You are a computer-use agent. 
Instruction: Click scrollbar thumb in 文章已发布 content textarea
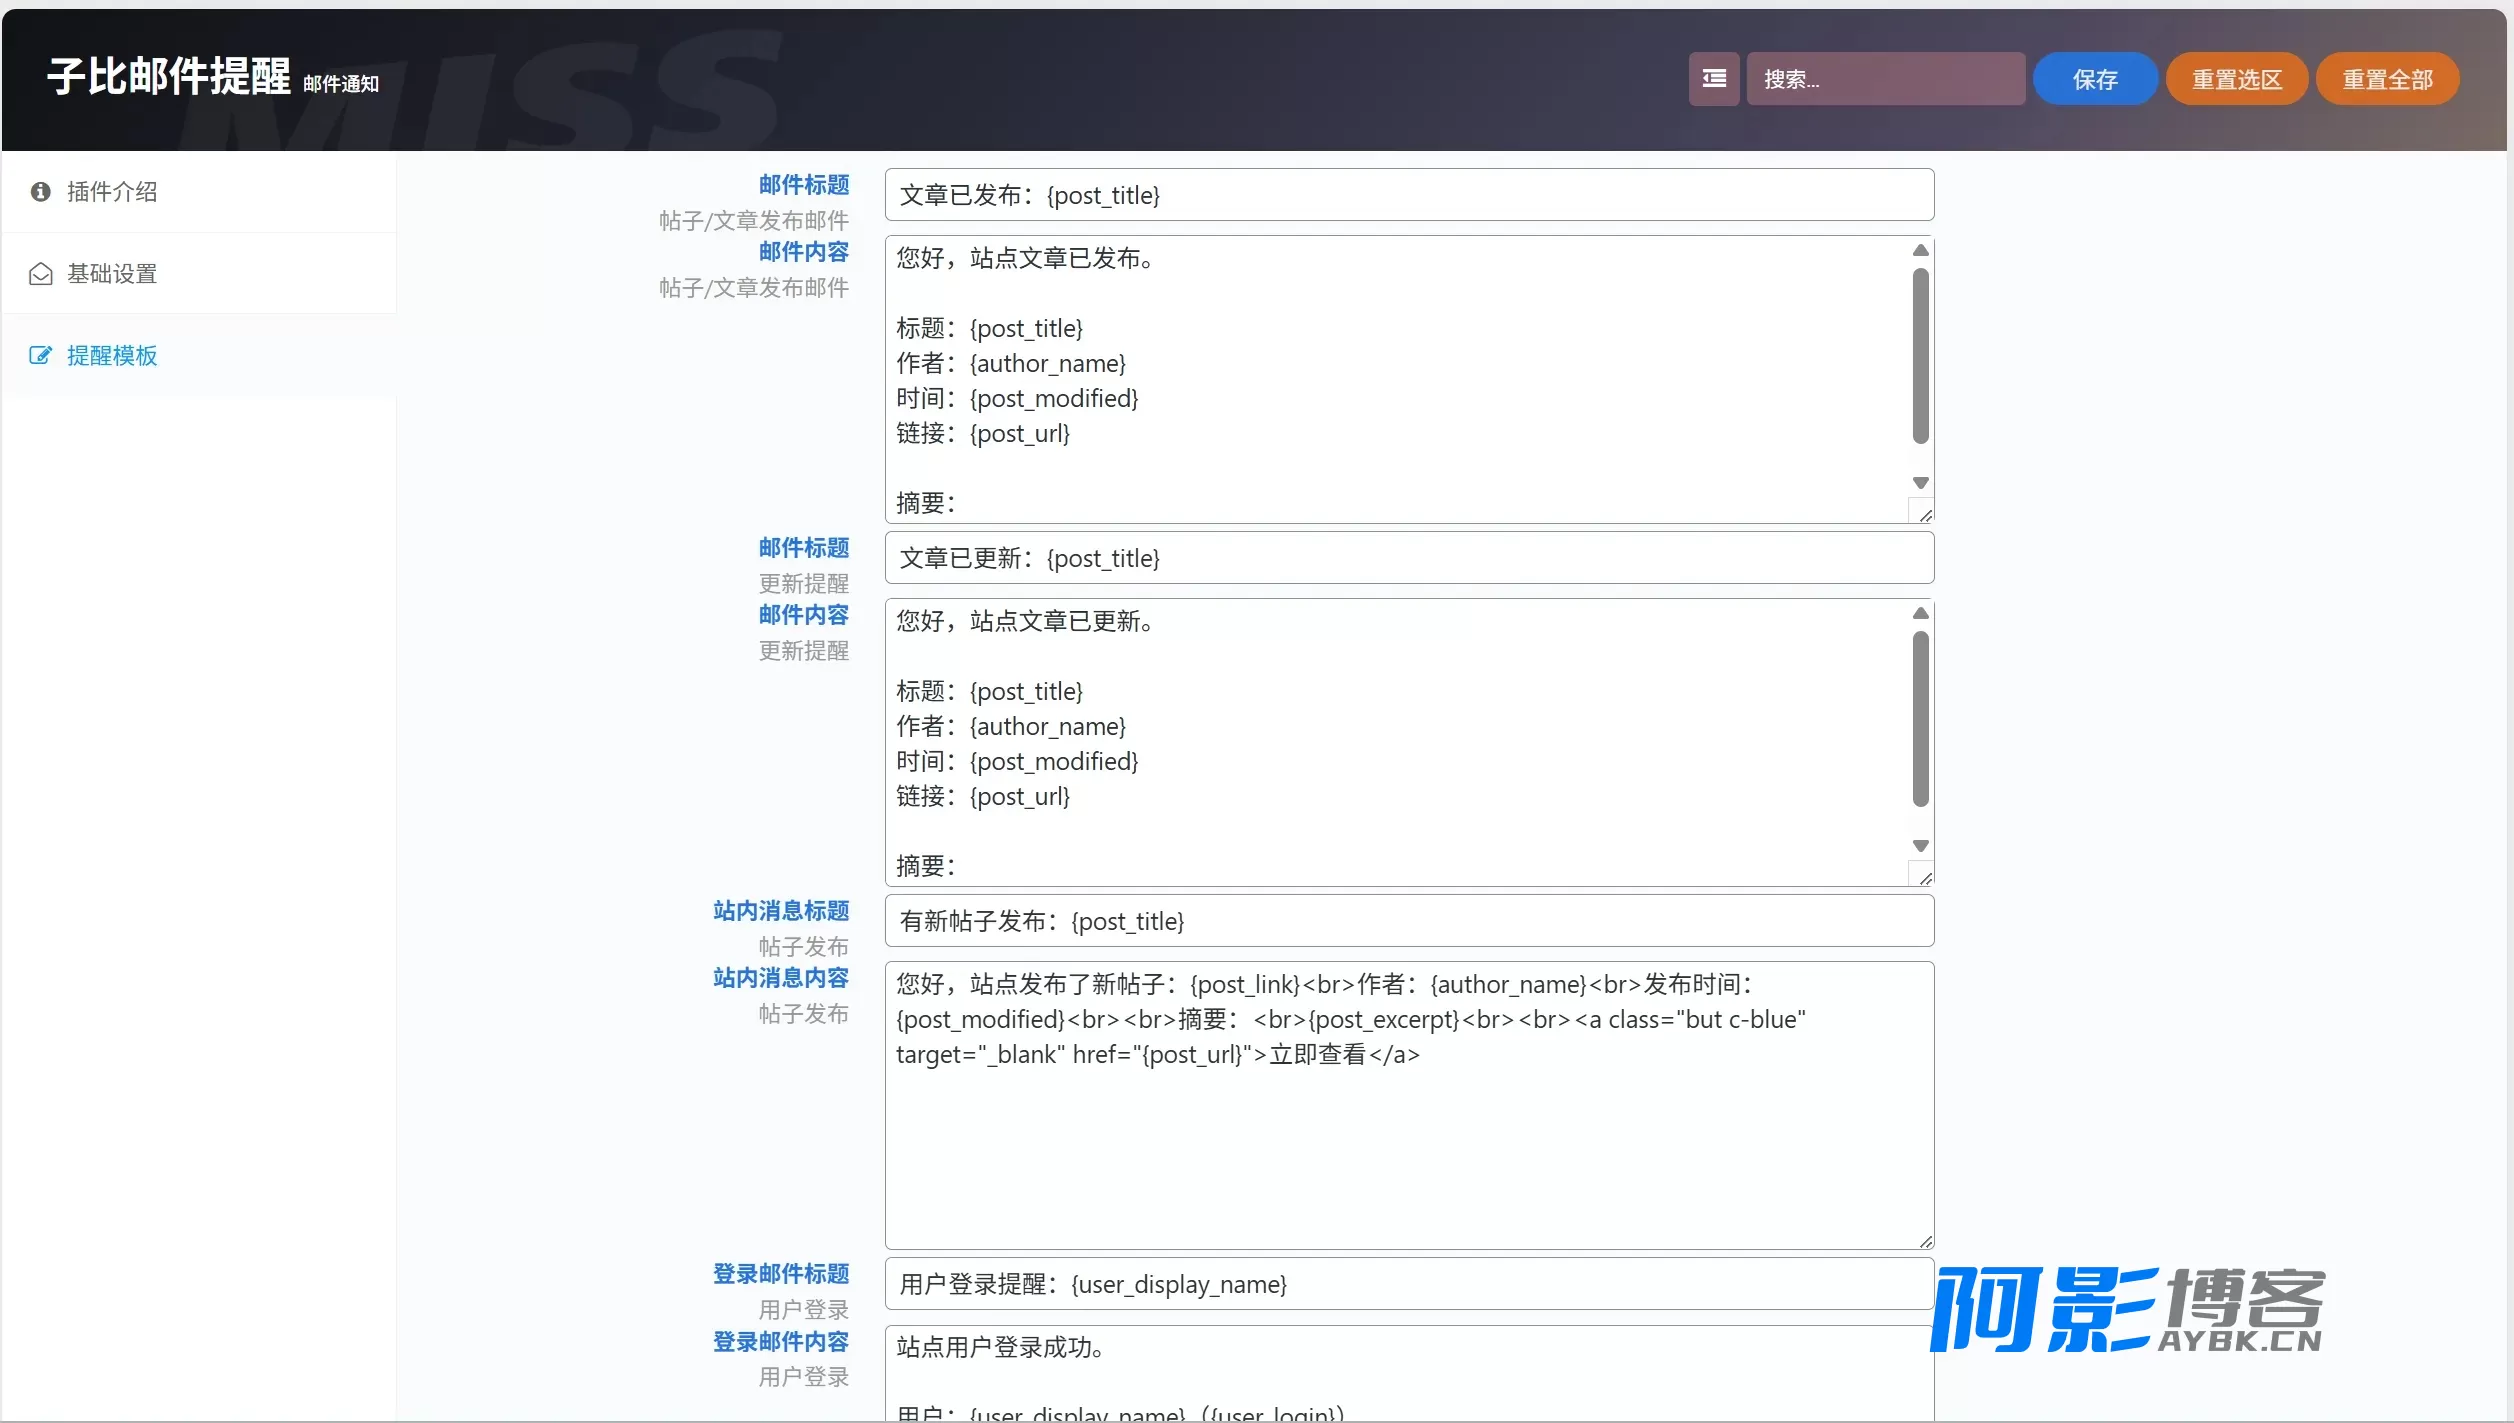tap(1920, 356)
